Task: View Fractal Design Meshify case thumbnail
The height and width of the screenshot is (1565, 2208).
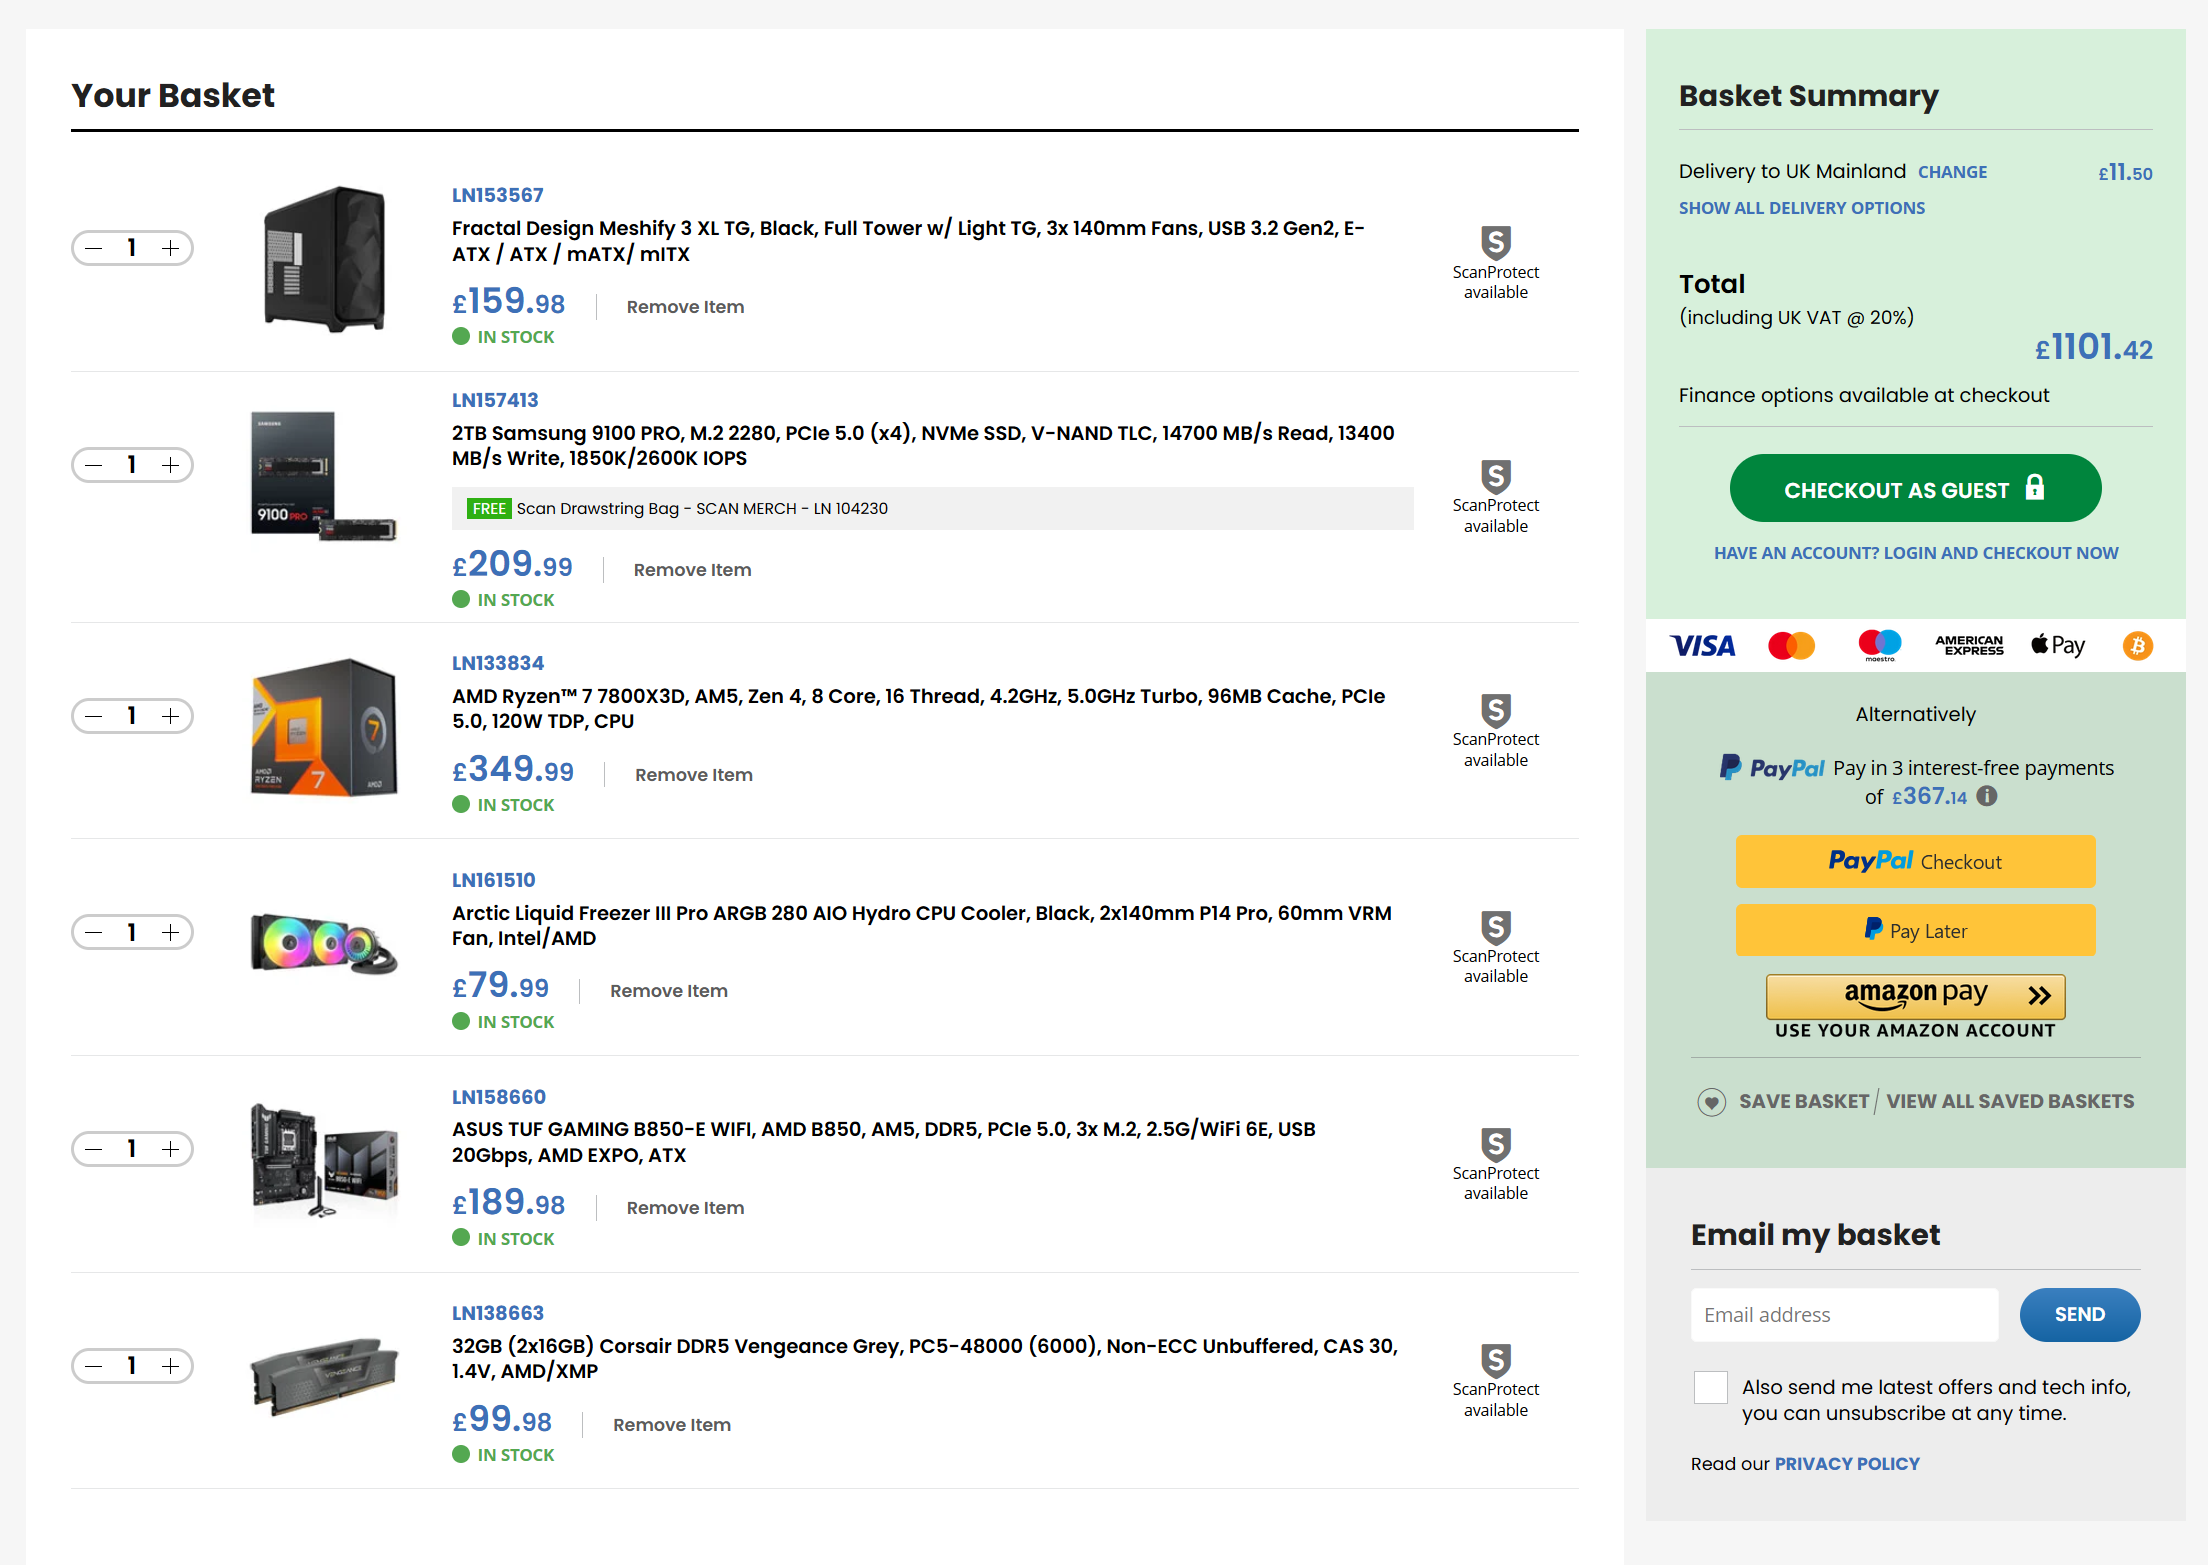Action: click(x=325, y=259)
